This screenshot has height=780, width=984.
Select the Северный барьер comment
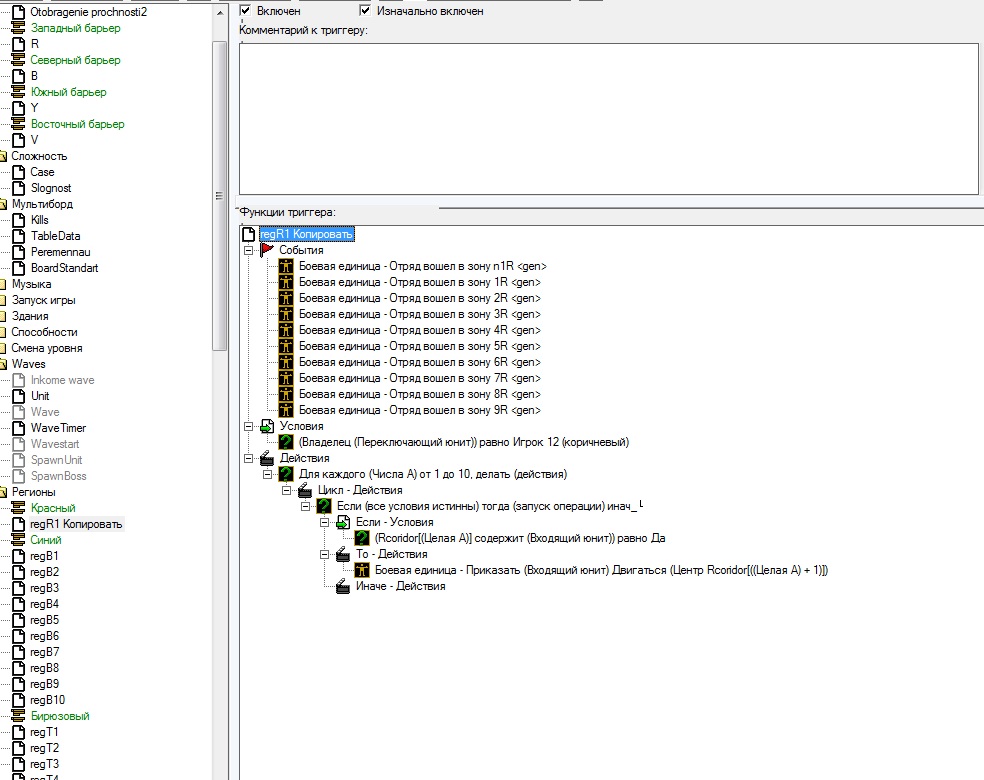point(75,60)
